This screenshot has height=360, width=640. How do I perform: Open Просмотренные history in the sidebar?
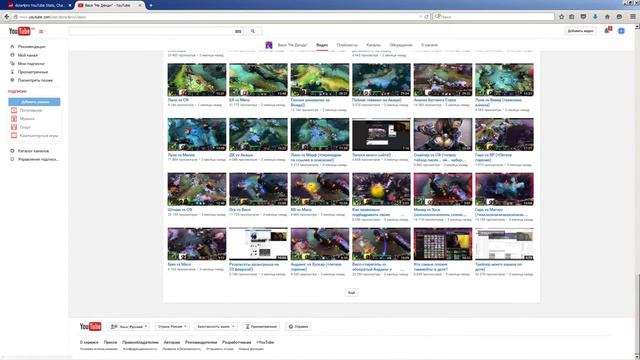[x=33, y=72]
